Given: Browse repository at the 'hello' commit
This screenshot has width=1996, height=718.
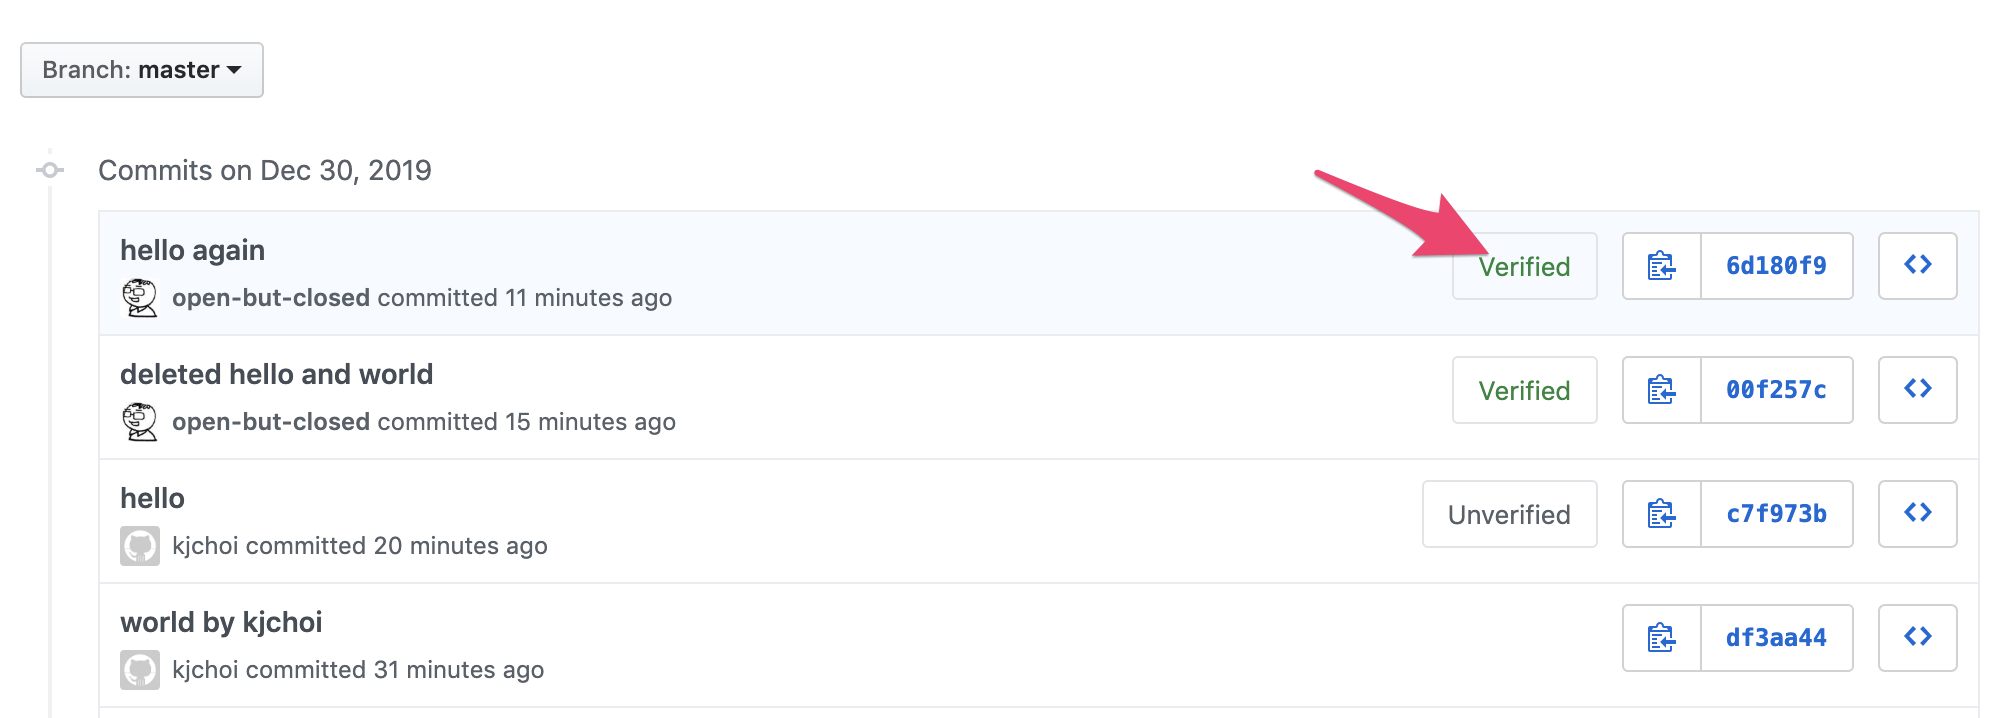Looking at the screenshot, I should point(1917,514).
